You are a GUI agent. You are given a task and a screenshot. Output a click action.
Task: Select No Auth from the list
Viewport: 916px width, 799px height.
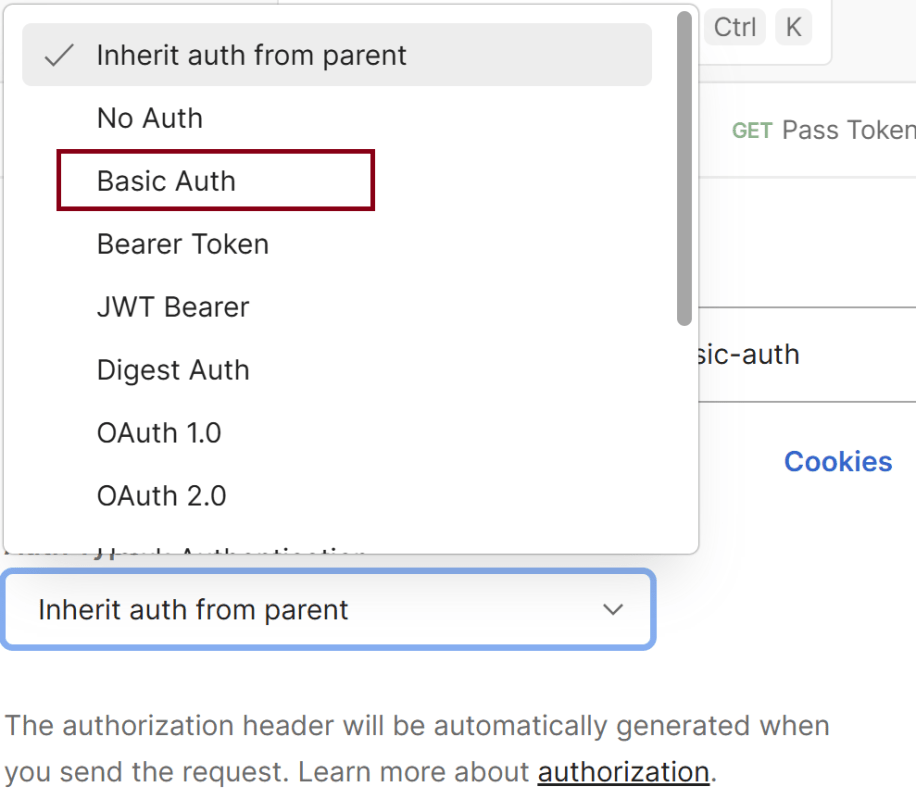pyautogui.click(x=149, y=118)
